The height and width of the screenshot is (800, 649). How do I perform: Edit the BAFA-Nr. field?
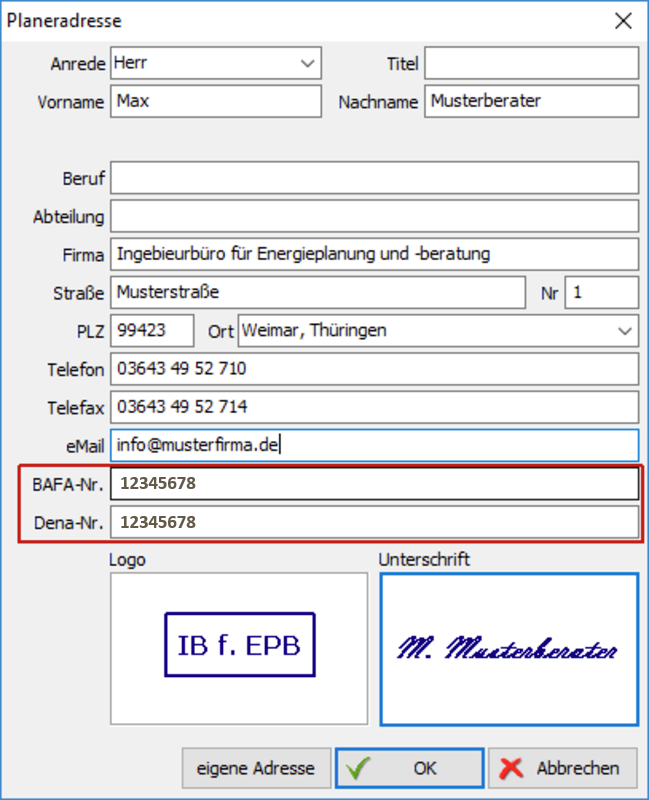374,484
